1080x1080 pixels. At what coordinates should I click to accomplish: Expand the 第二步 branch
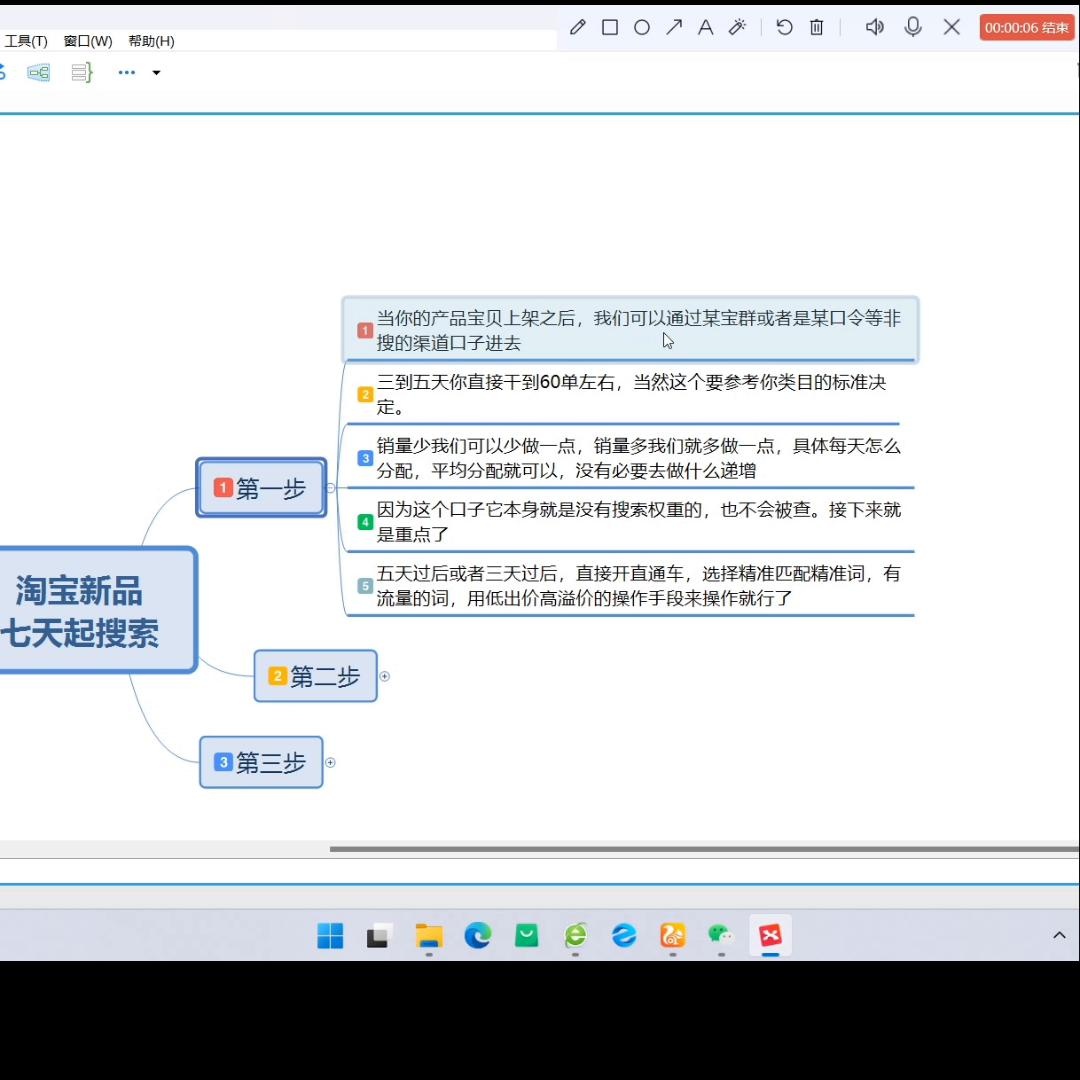coord(385,676)
